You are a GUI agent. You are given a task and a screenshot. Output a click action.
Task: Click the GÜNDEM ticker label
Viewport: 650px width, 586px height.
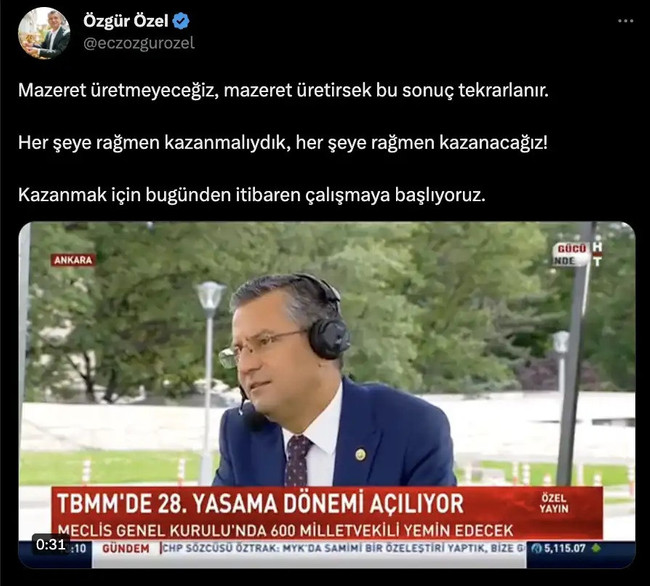coord(126,548)
